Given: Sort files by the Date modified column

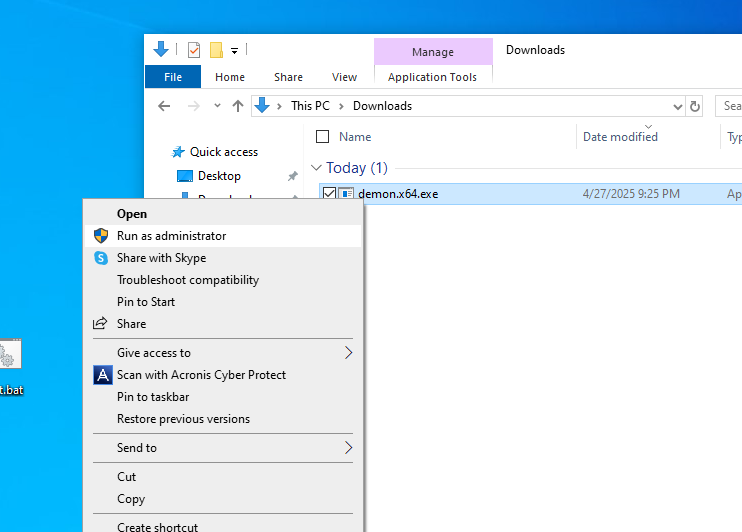Looking at the screenshot, I should 620,137.
